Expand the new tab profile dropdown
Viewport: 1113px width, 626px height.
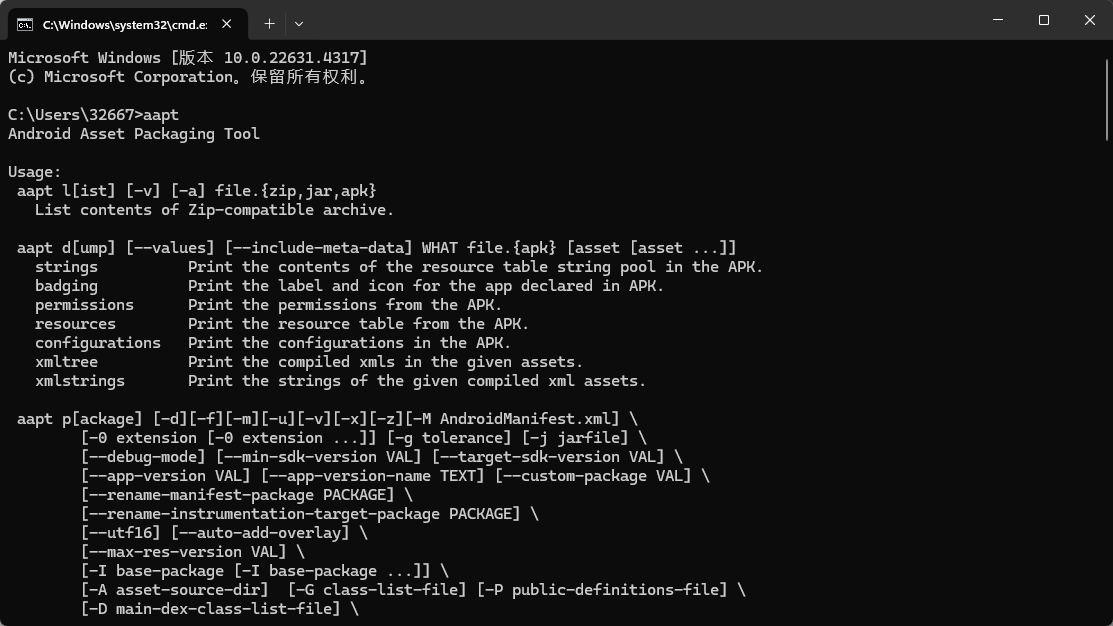[299, 23]
